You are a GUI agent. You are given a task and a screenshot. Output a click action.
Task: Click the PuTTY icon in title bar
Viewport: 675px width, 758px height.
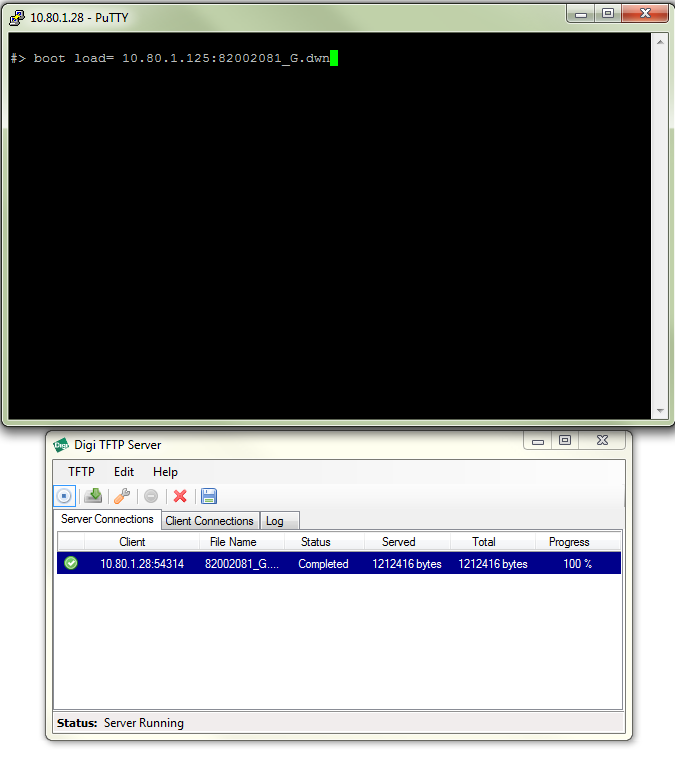click(16, 17)
